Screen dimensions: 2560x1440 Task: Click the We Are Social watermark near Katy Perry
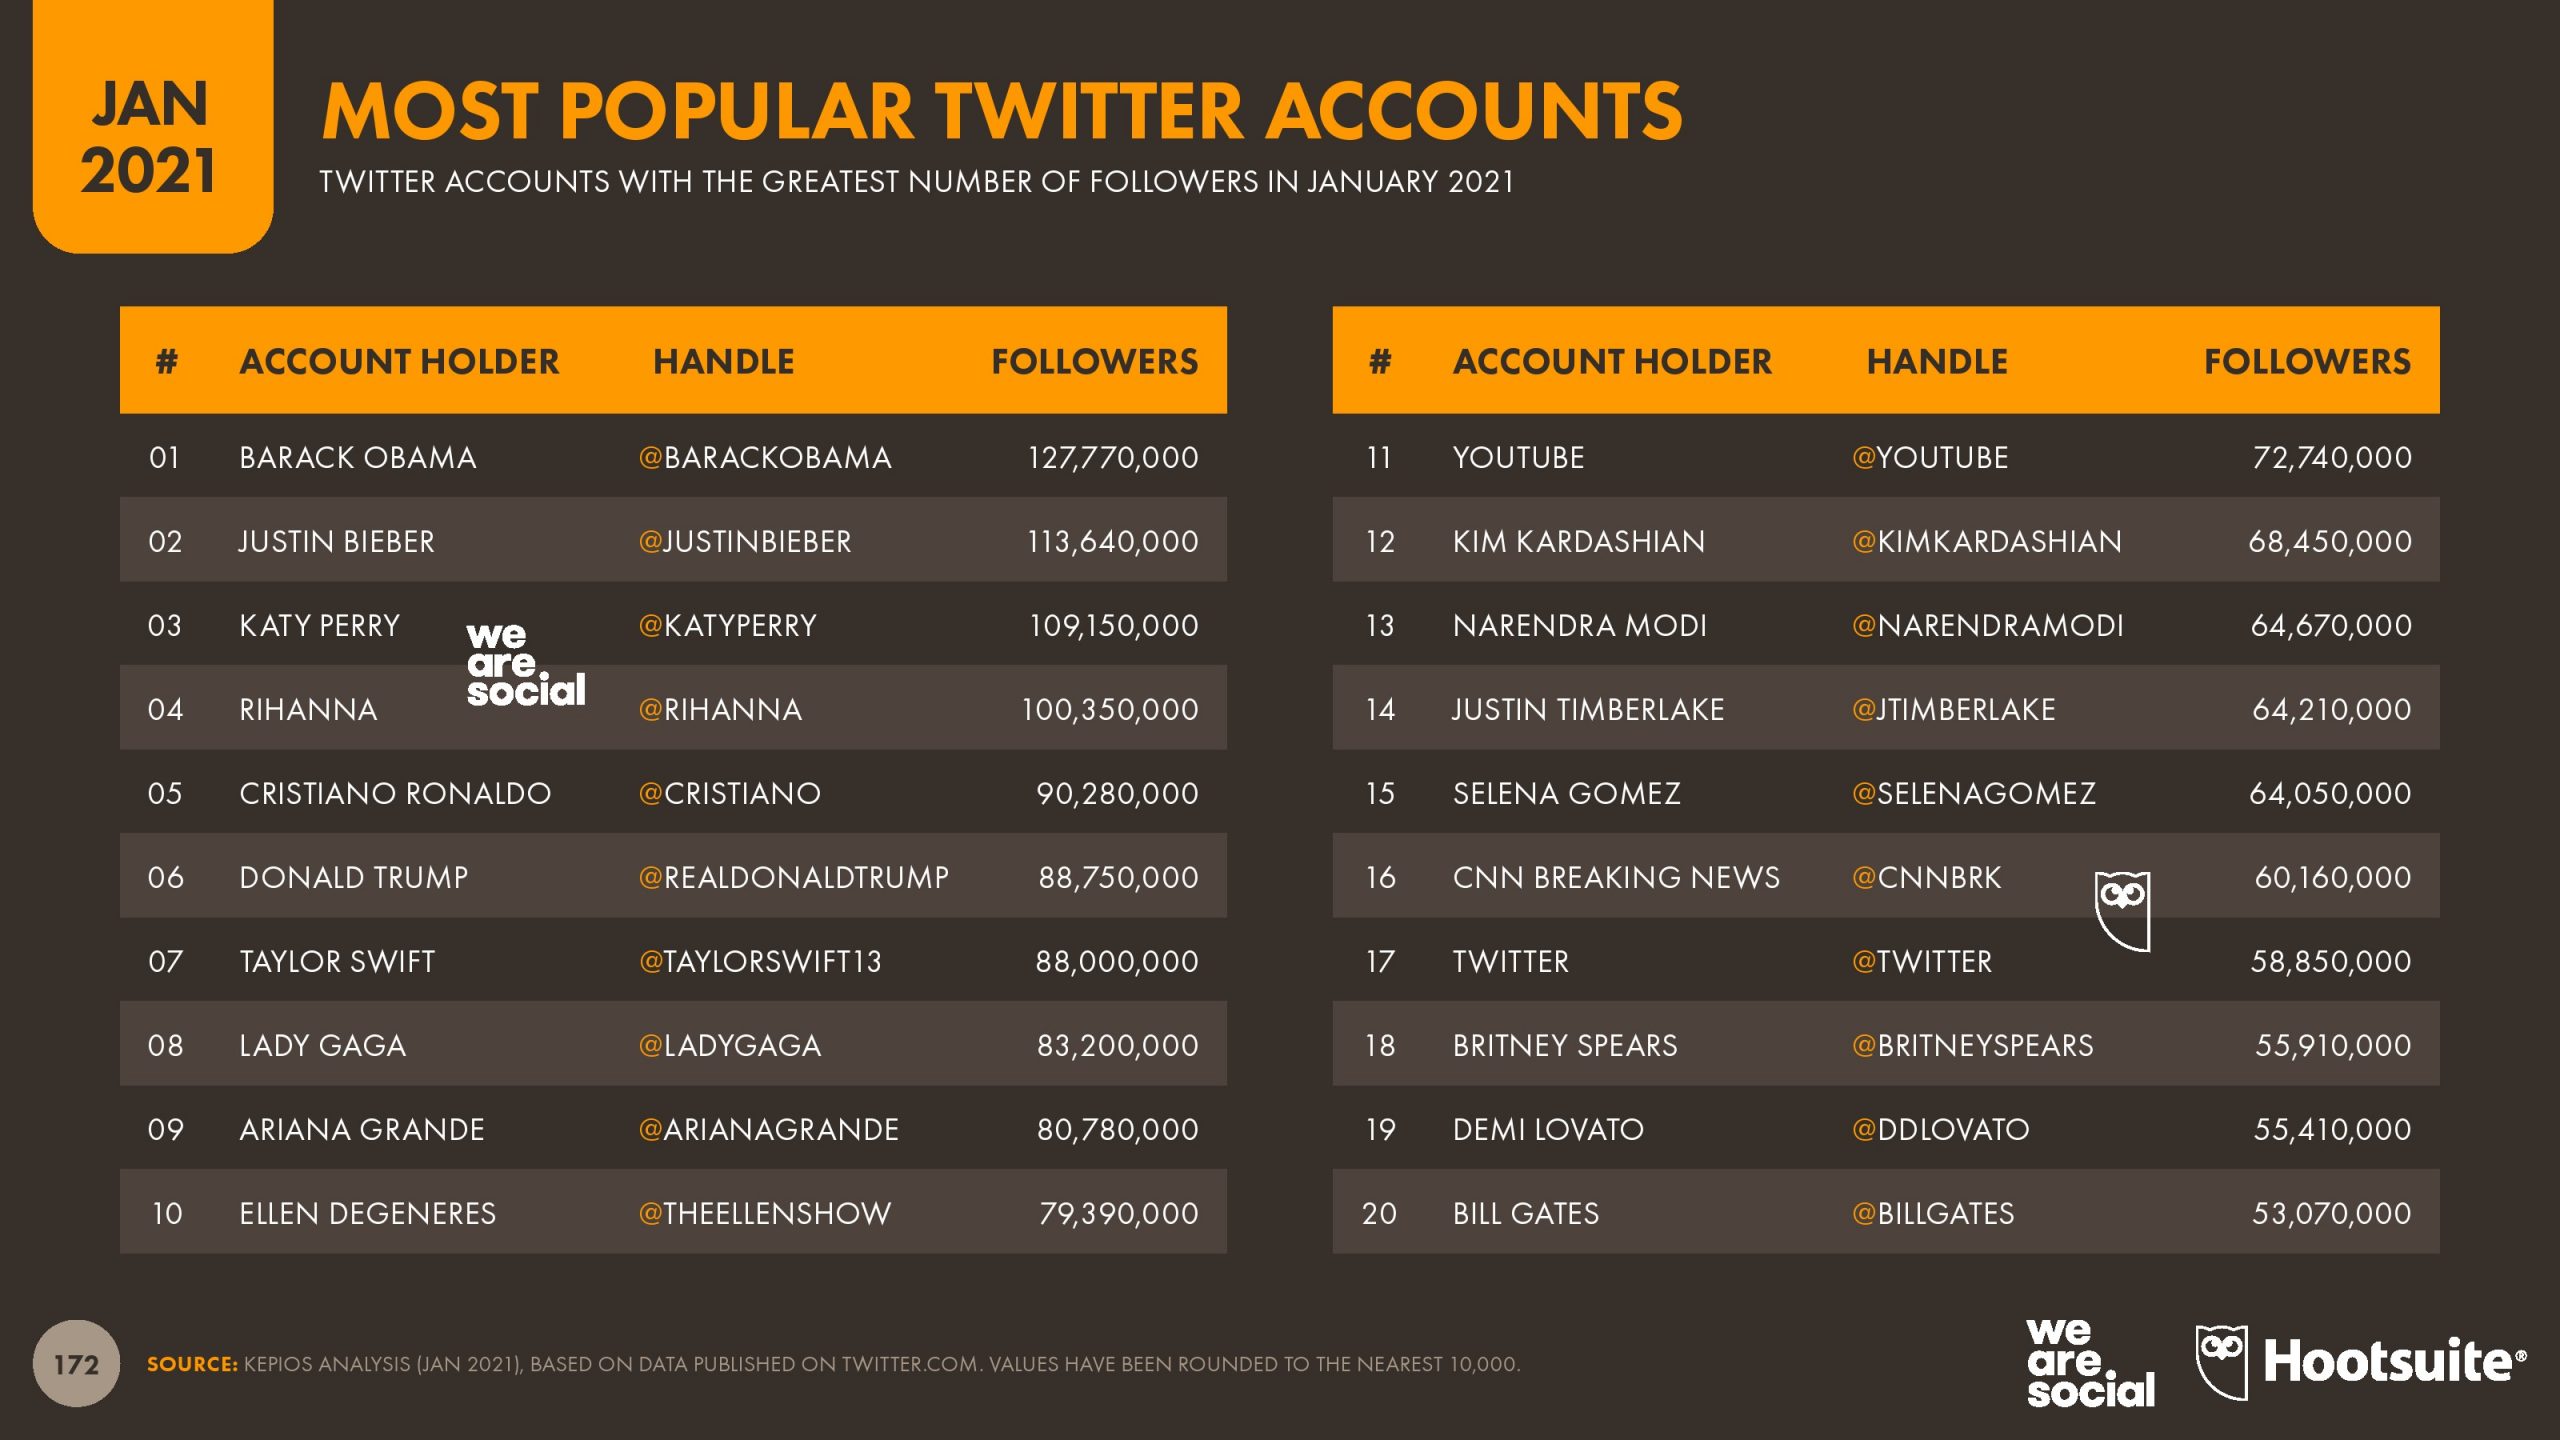click(524, 665)
